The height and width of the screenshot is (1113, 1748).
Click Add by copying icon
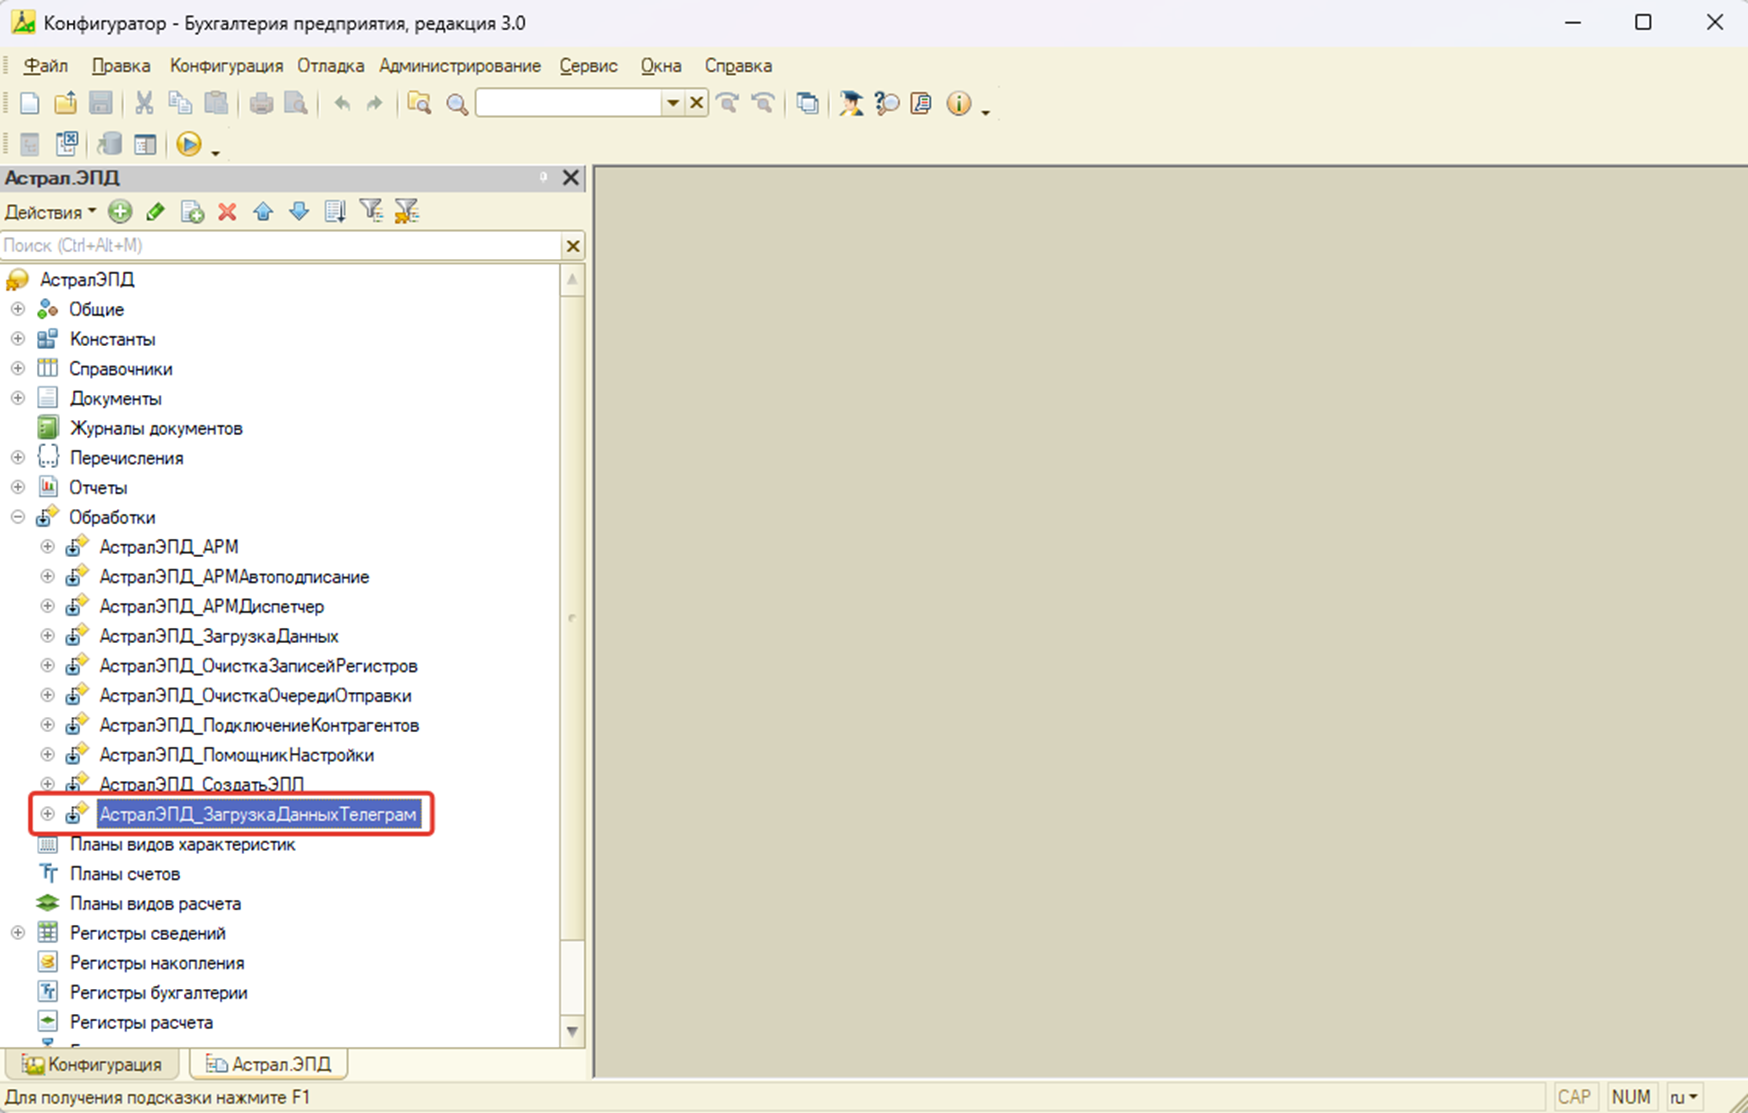point(192,211)
